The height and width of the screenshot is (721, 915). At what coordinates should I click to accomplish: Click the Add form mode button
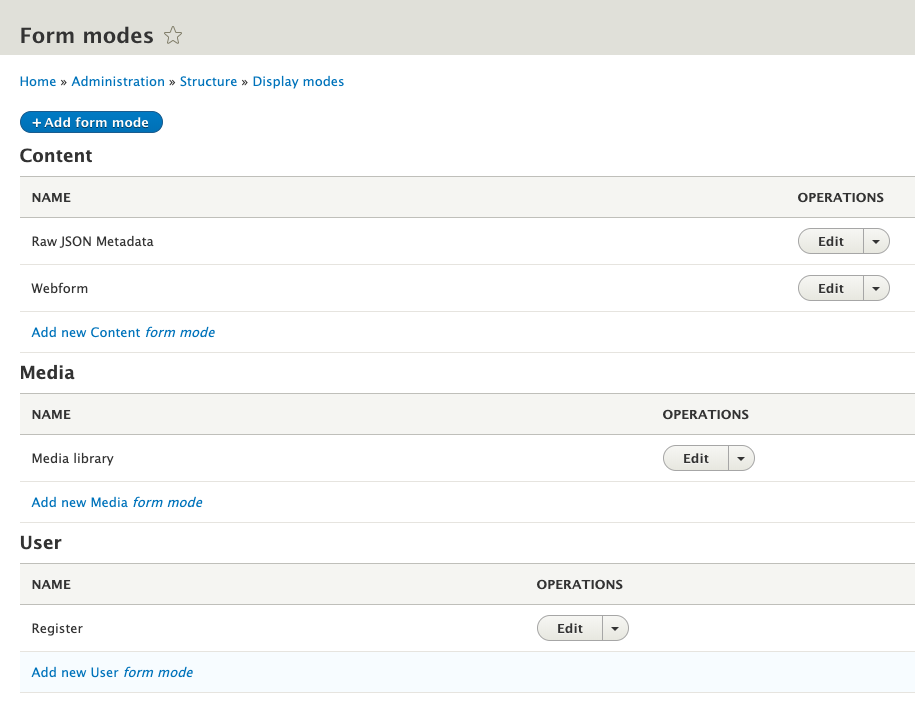(x=91, y=122)
